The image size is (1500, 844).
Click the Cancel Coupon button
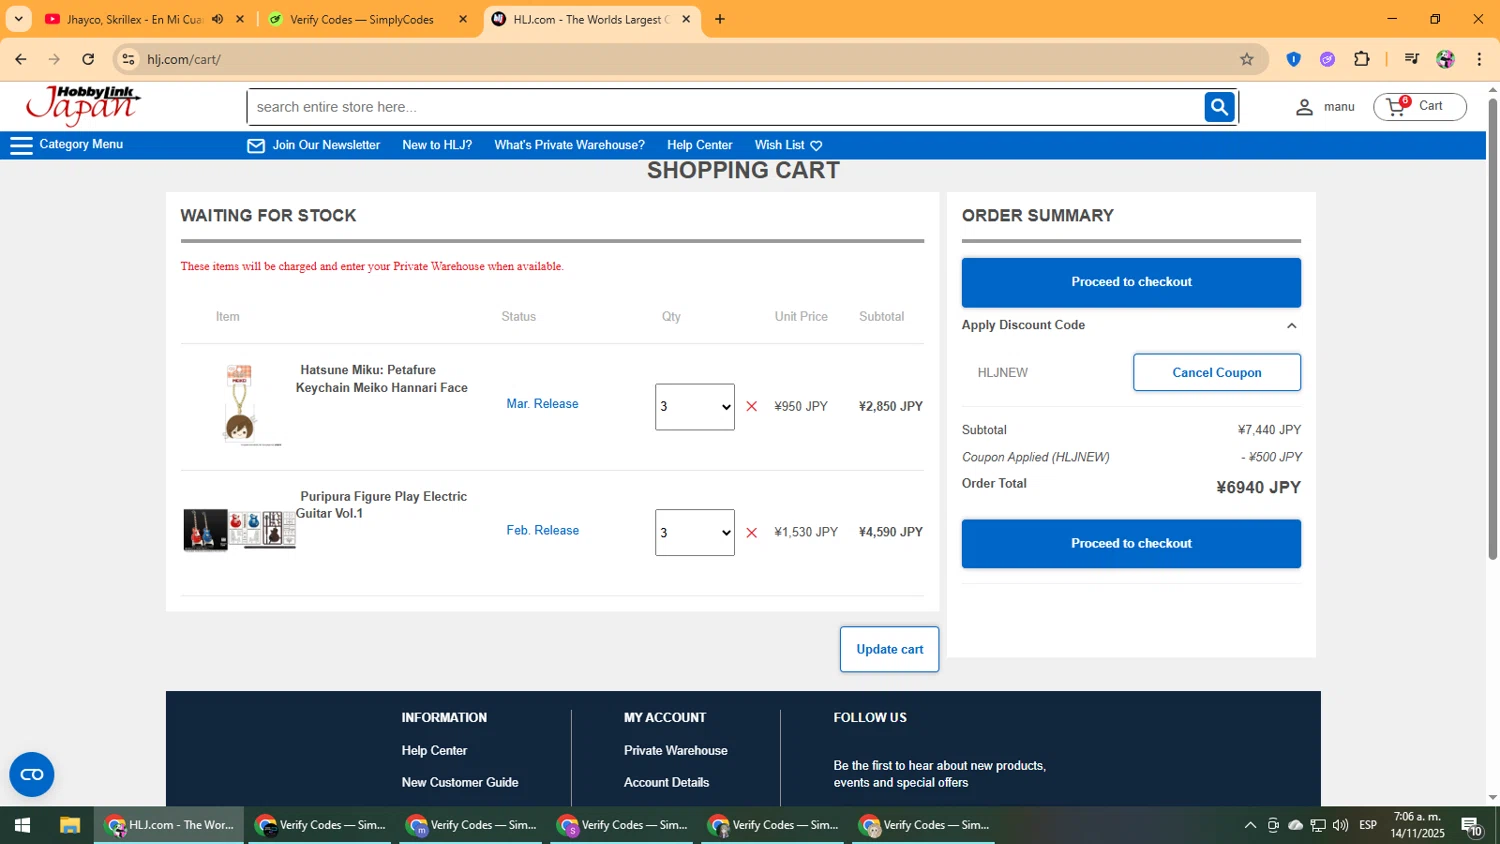[1216, 372]
